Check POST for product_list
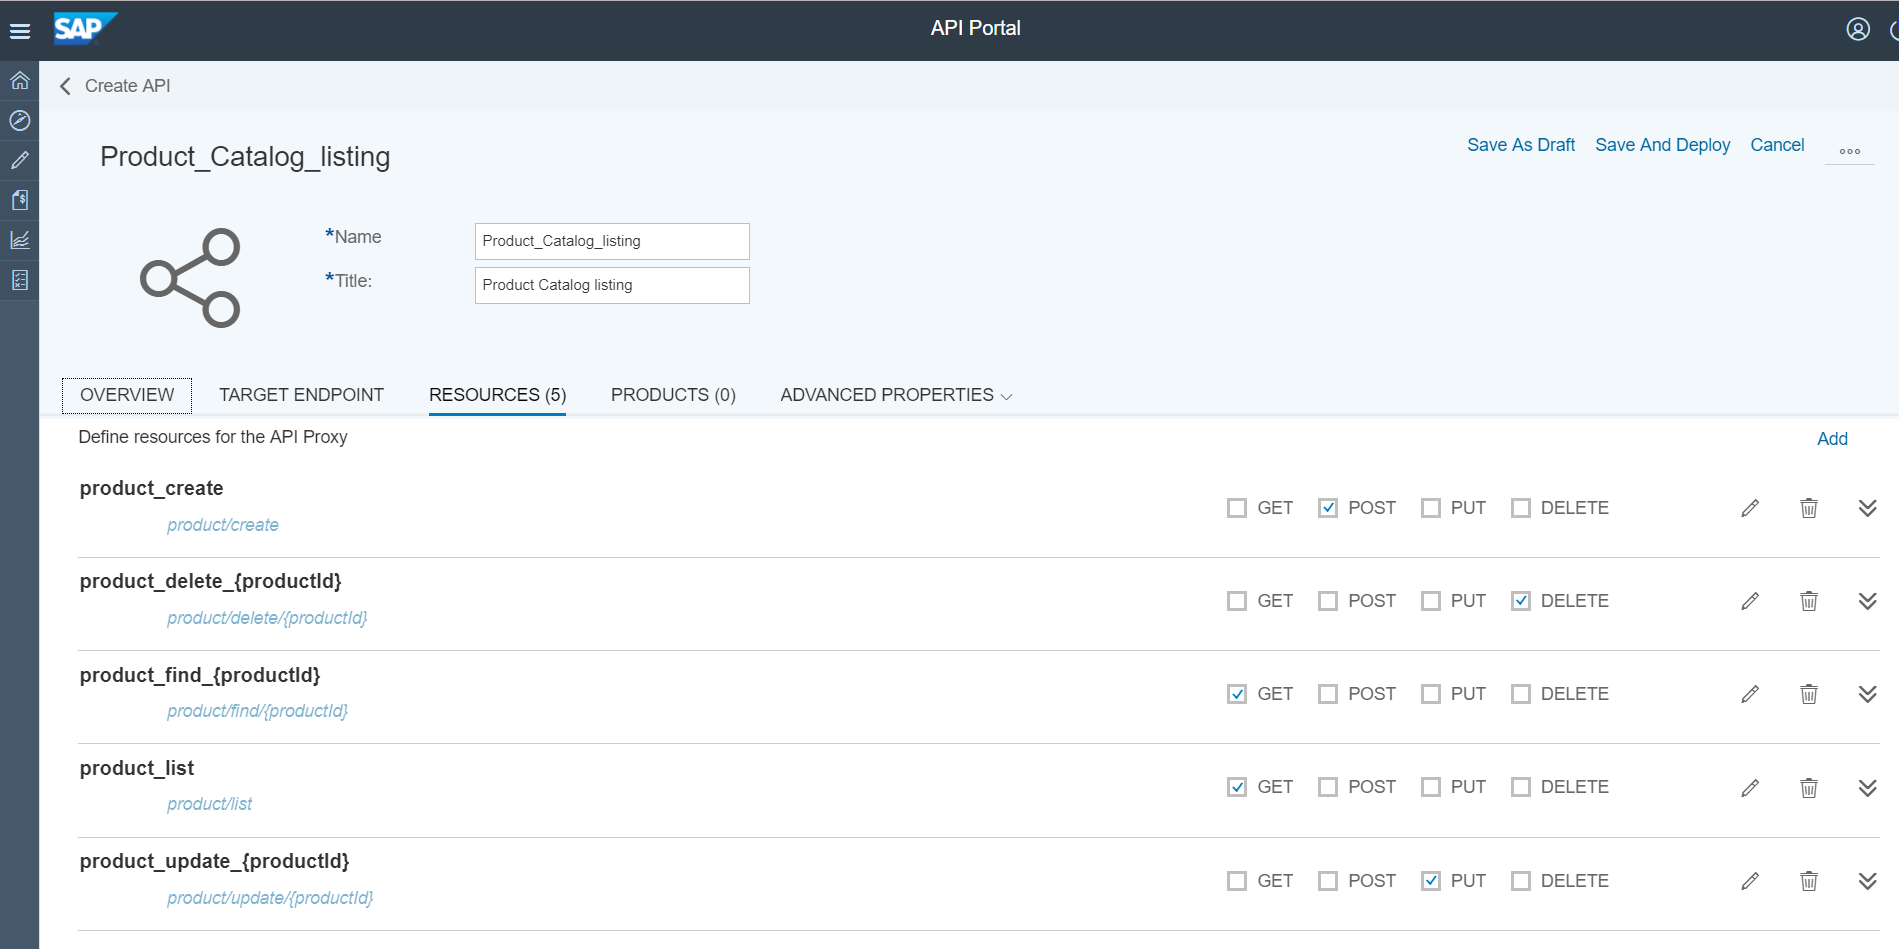 [1328, 787]
